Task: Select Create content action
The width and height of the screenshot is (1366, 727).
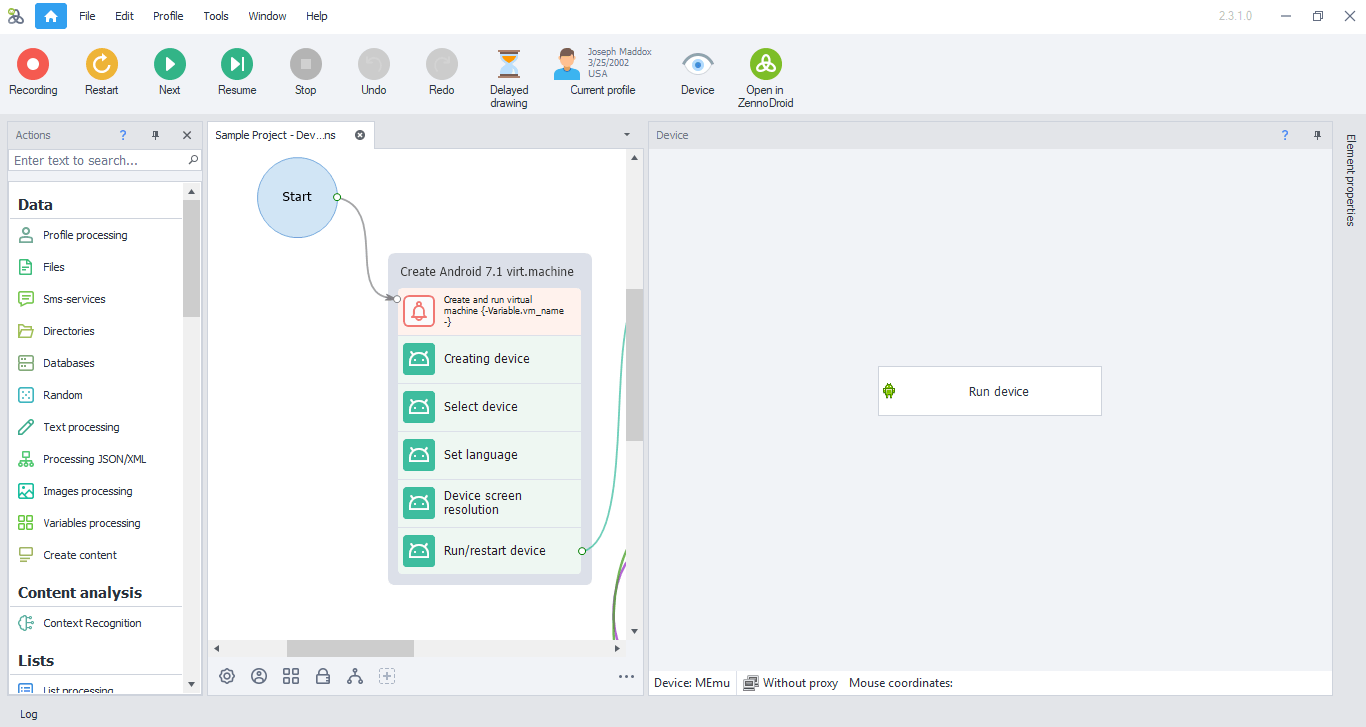Action: (80, 555)
